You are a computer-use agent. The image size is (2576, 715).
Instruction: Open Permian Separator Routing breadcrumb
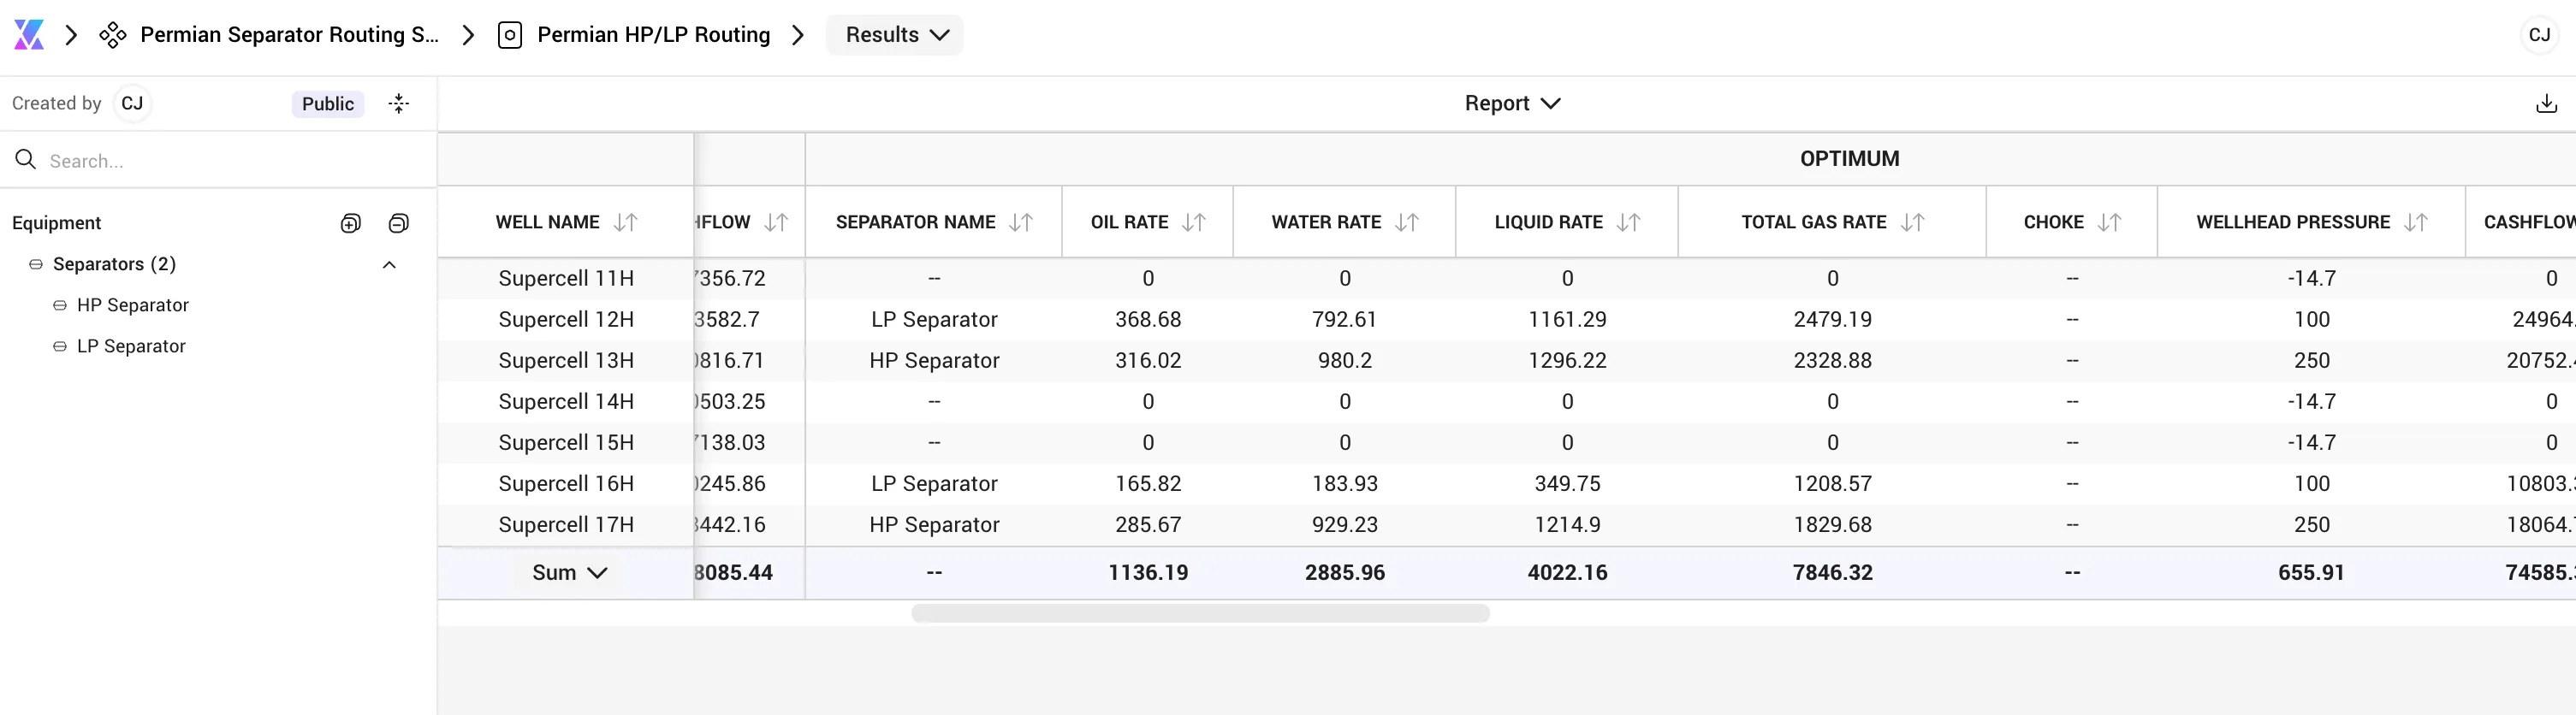click(289, 35)
